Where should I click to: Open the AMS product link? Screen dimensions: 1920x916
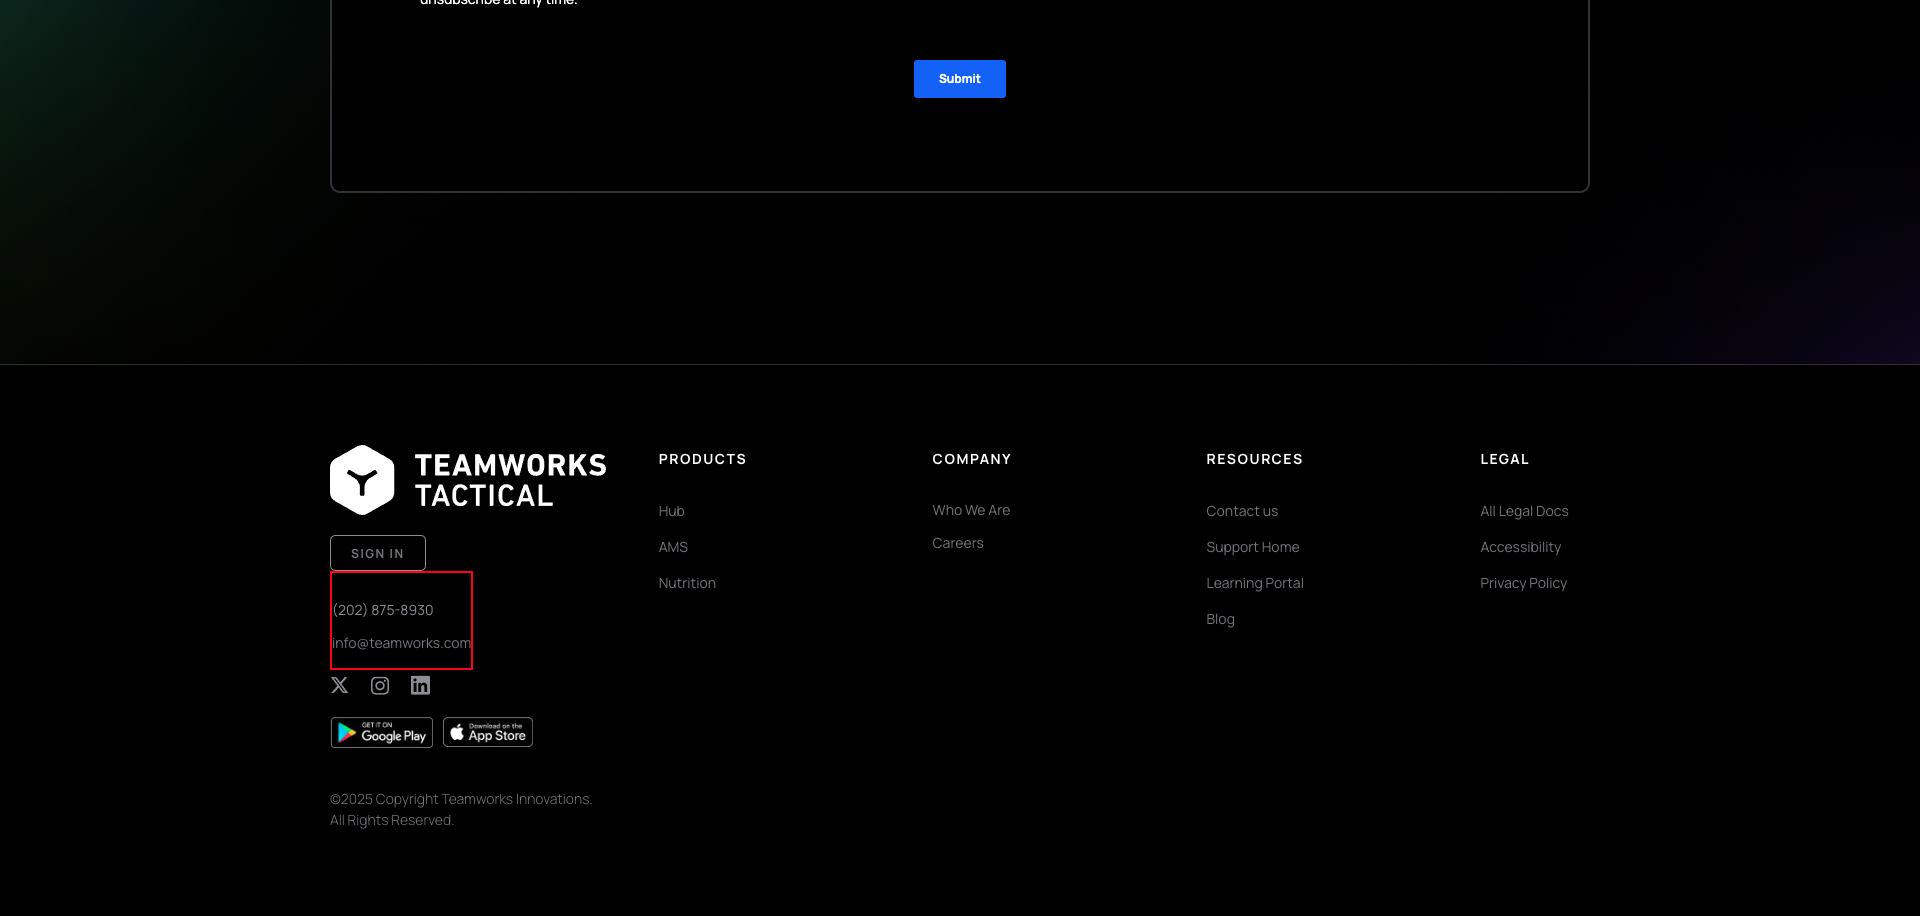pyautogui.click(x=673, y=546)
